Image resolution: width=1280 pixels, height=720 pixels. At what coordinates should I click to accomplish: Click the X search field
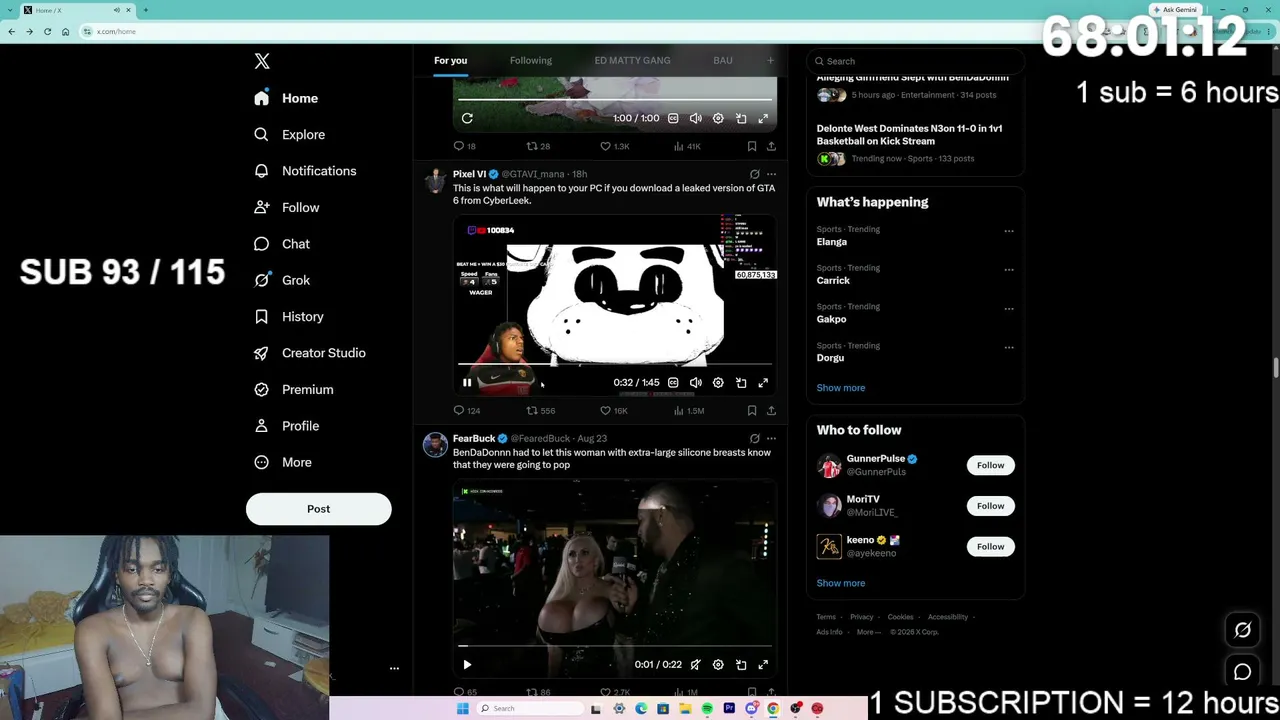click(x=915, y=61)
